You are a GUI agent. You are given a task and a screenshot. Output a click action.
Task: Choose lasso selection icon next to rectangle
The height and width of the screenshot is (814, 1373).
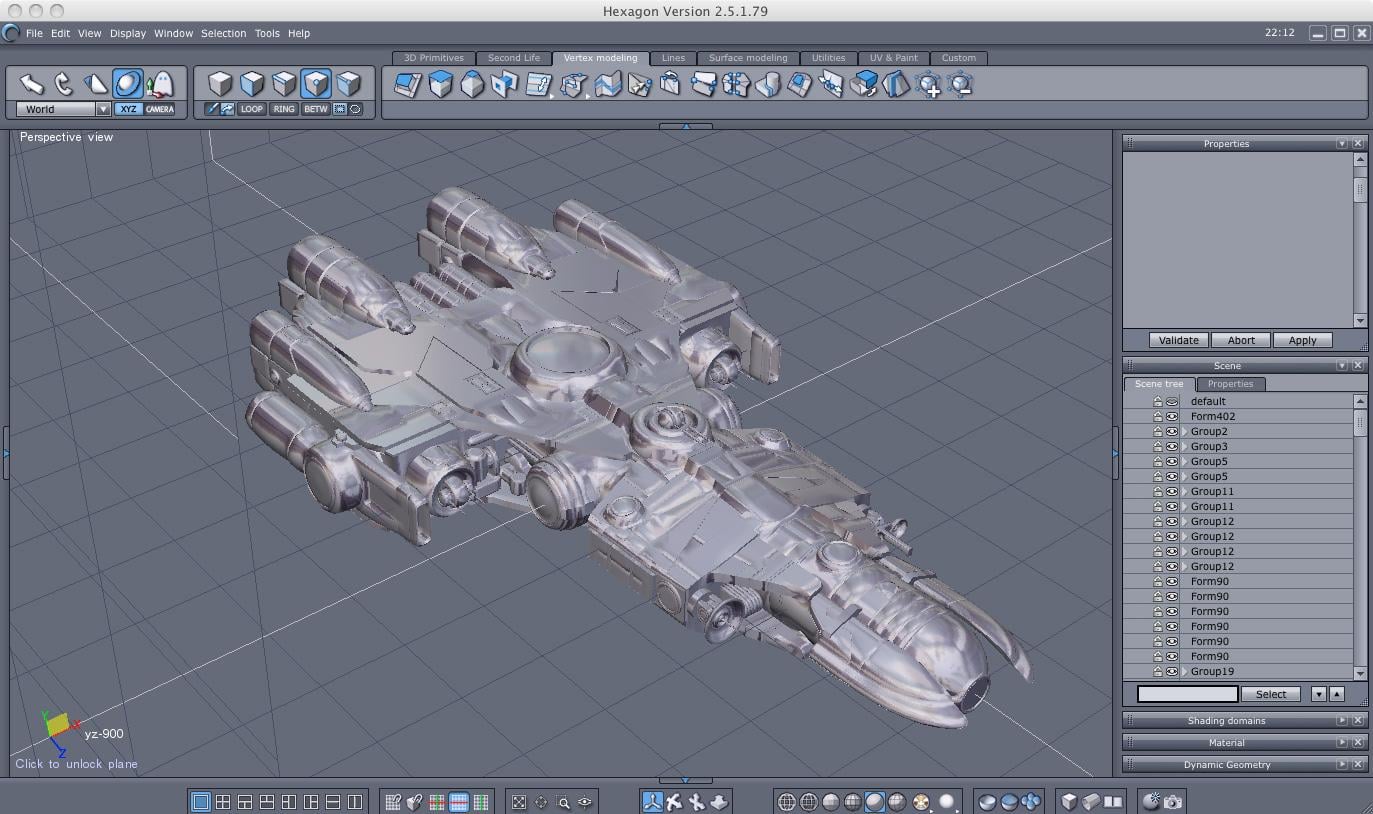[355, 109]
